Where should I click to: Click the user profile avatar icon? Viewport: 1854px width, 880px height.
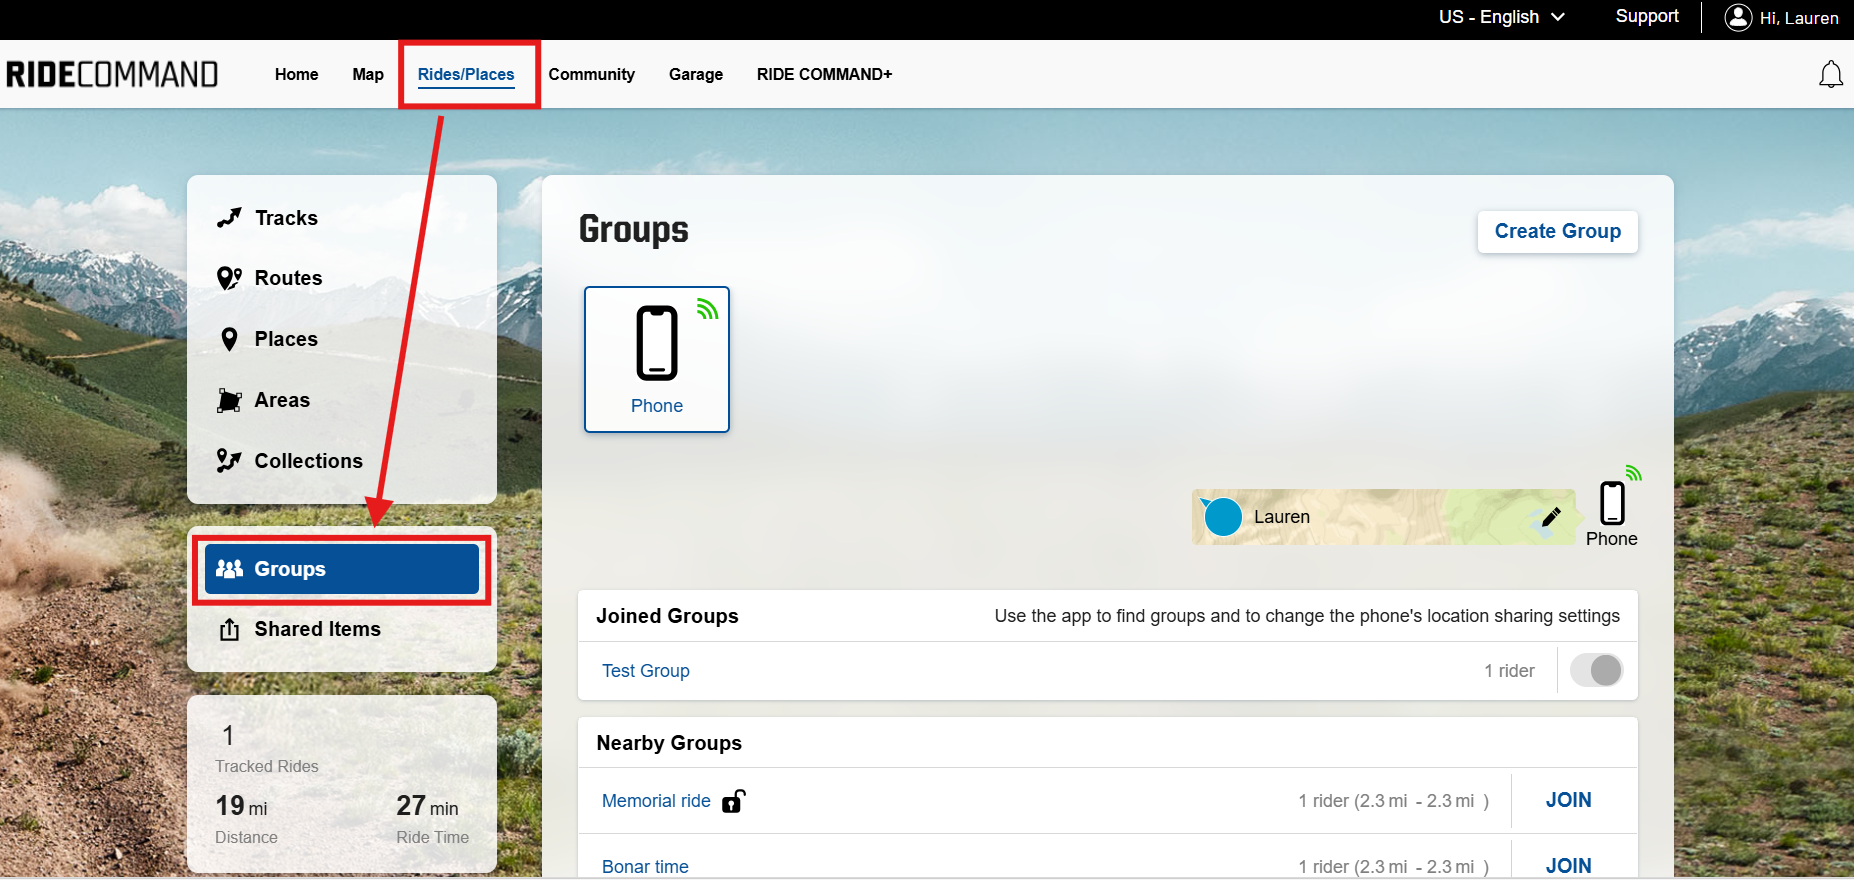point(1738,17)
